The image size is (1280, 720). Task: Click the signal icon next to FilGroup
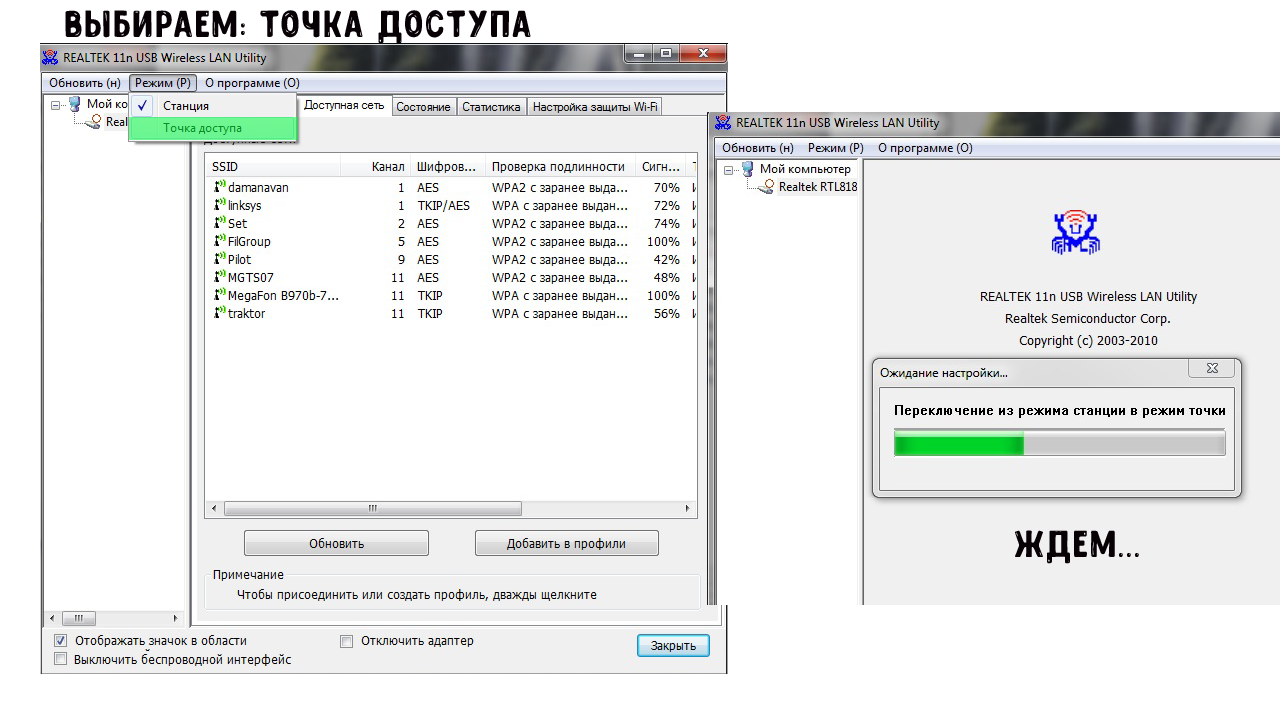pyautogui.click(x=219, y=241)
